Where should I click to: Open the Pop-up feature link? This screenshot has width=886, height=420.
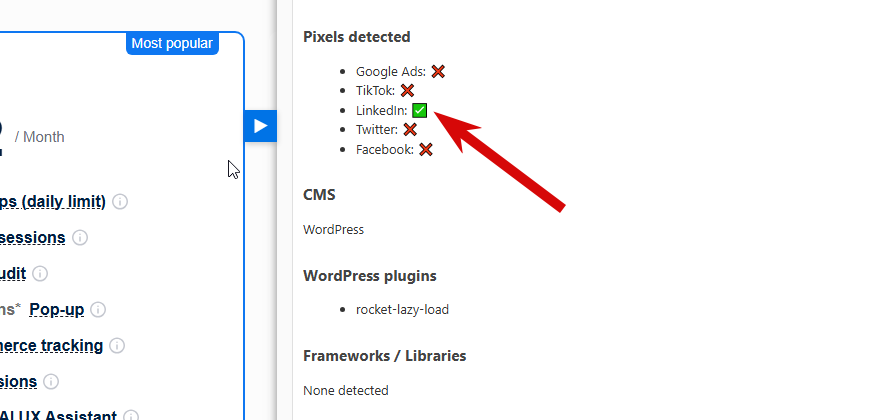(57, 310)
